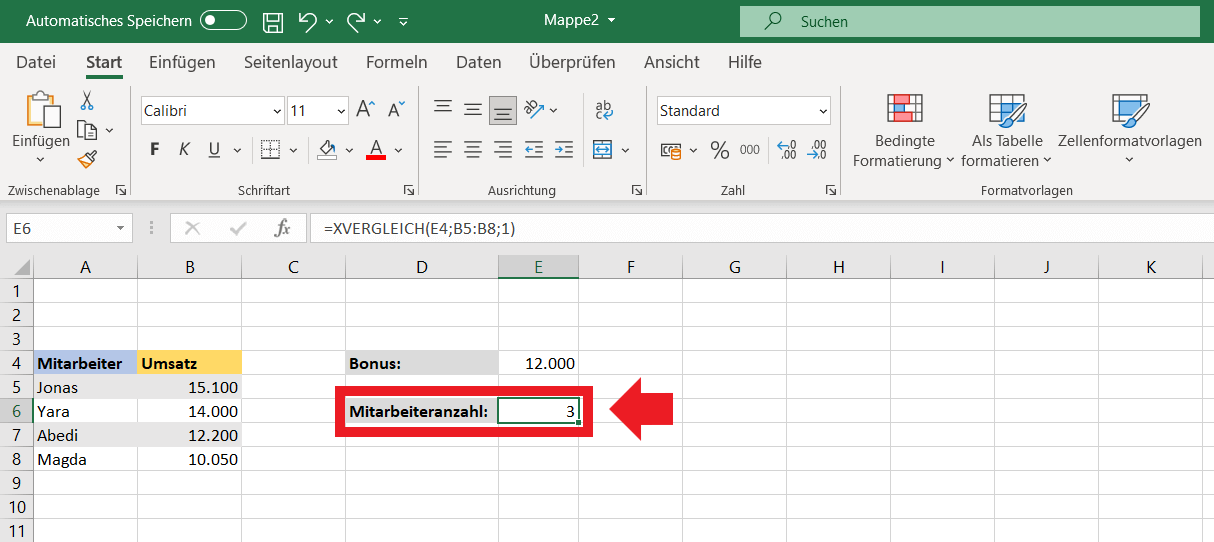Click the accounting currency format icon
This screenshot has width=1214, height=542.
[671, 150]
